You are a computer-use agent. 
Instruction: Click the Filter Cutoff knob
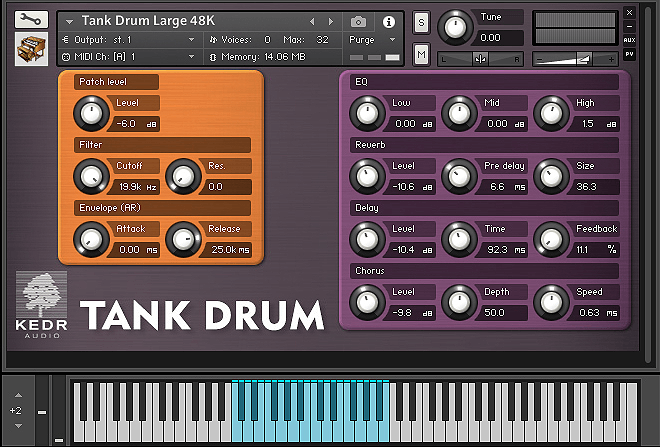[91, 176]
